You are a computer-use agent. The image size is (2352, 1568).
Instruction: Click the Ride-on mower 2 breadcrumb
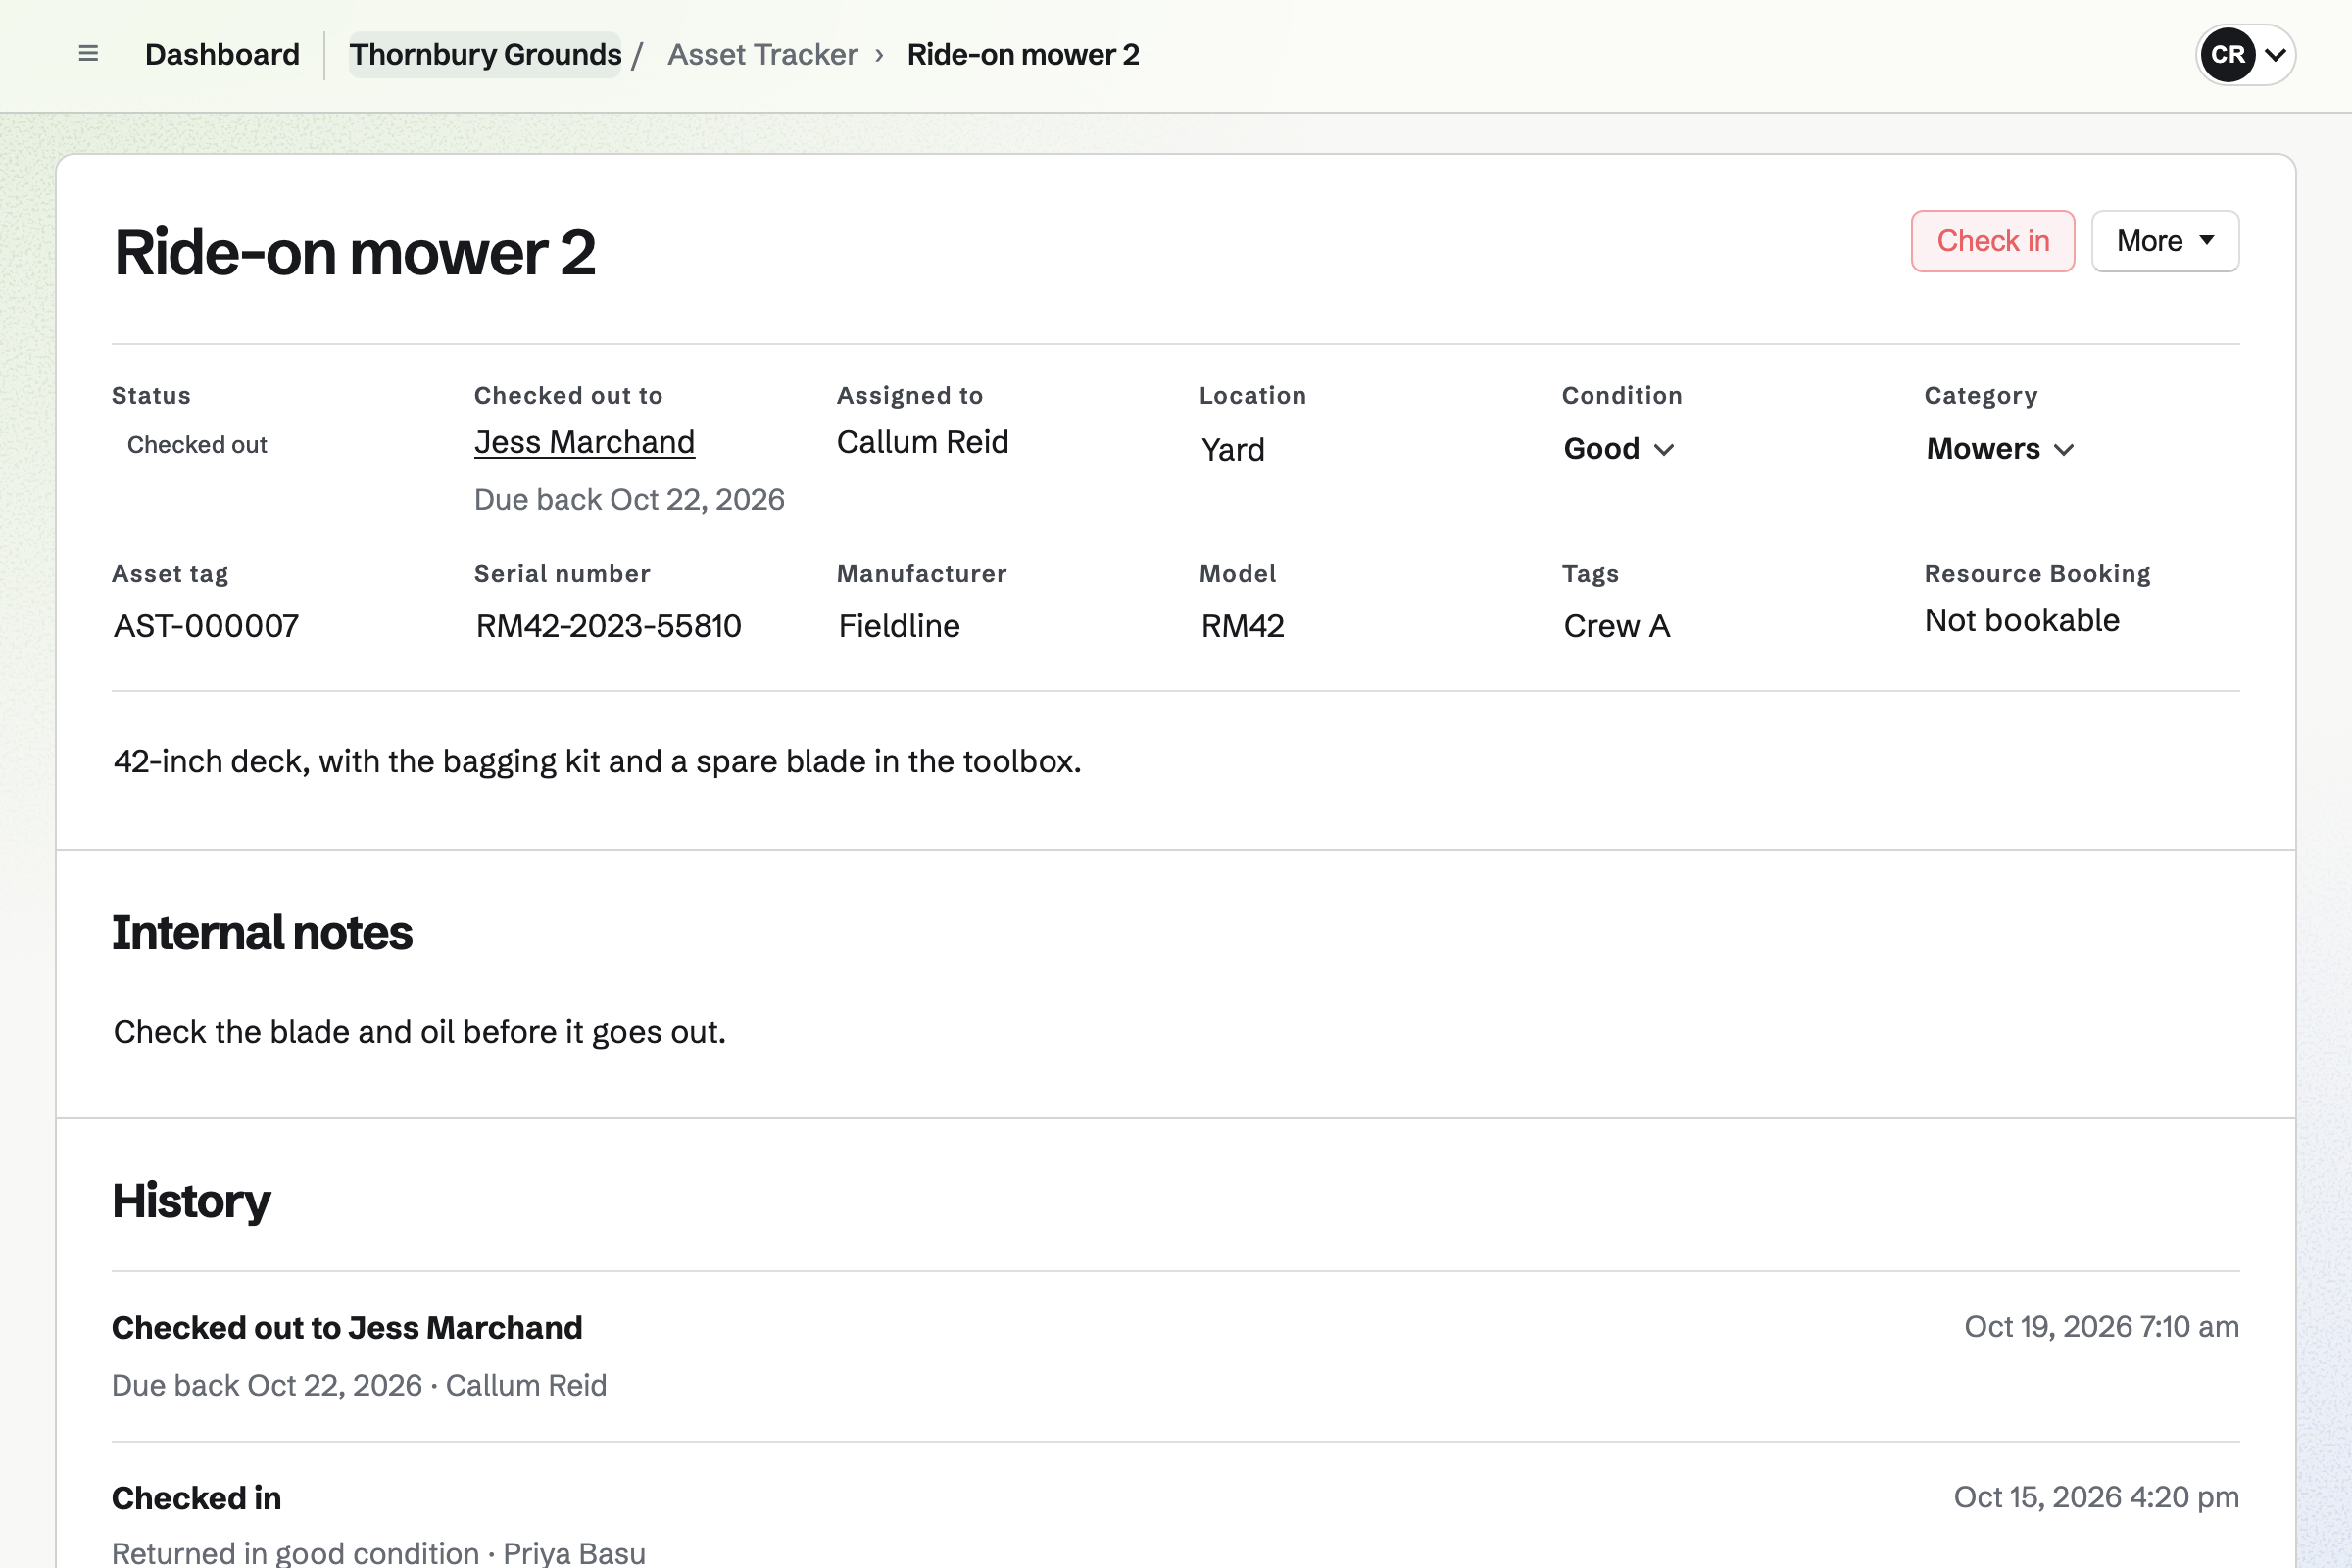click(1023, 54)
